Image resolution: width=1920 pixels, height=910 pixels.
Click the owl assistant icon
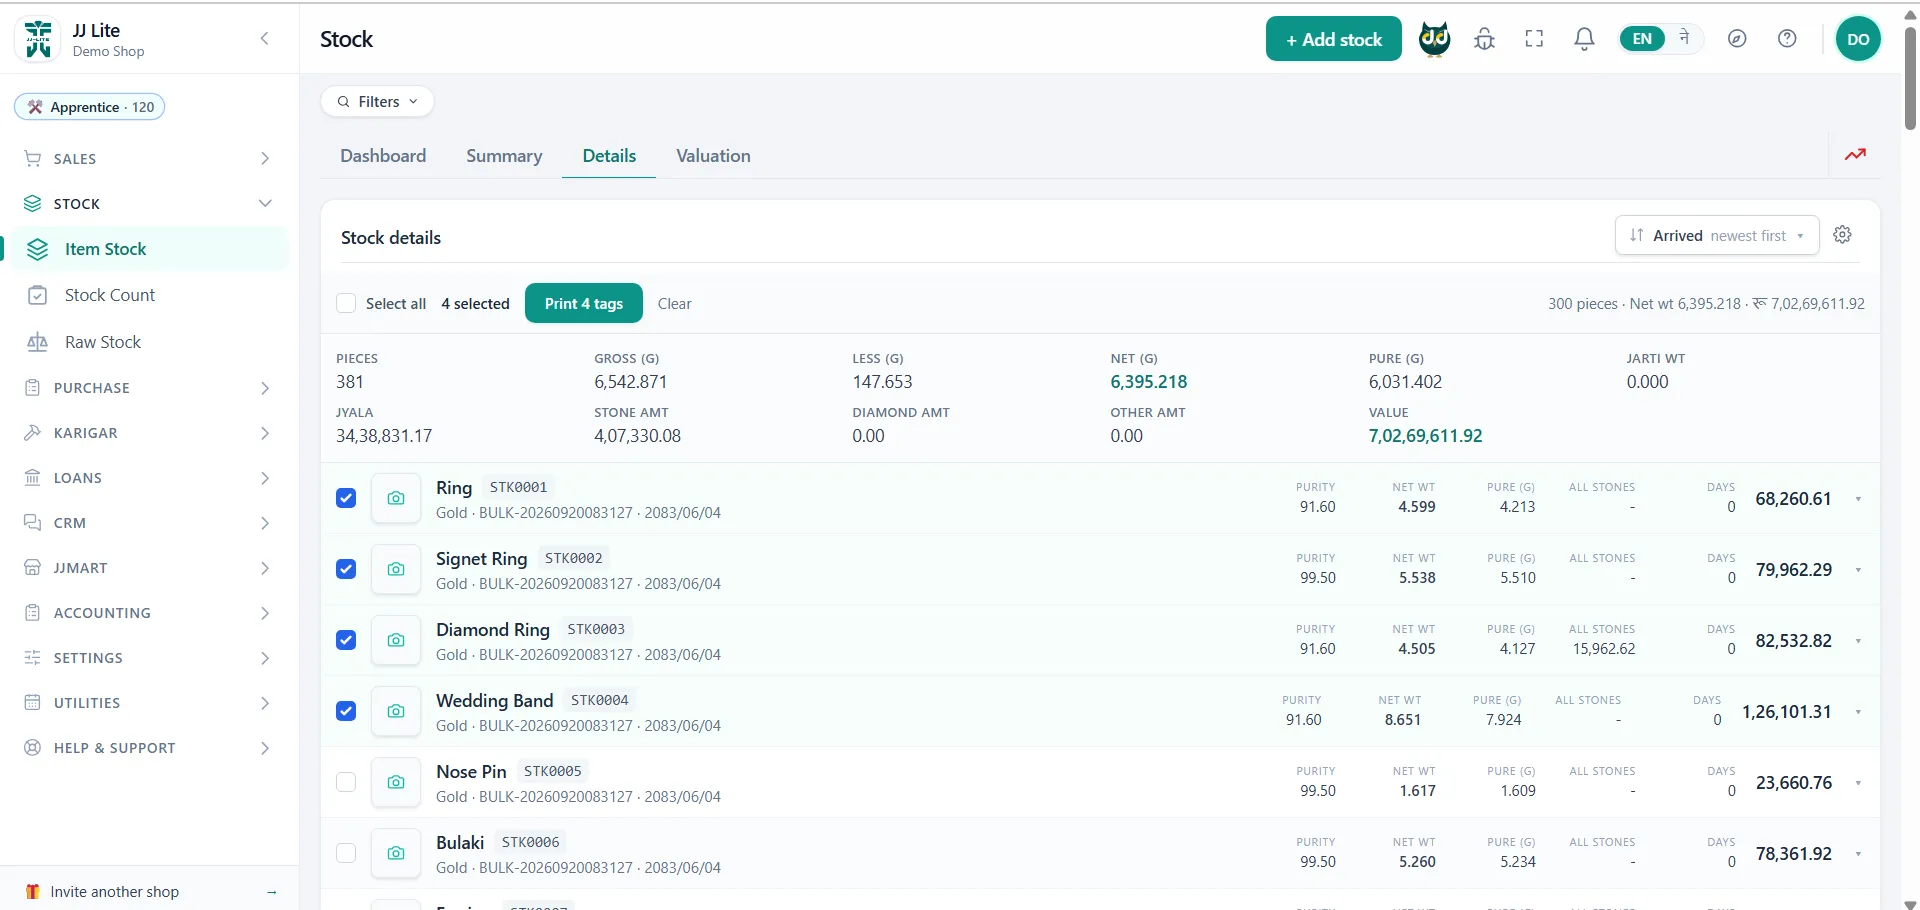(1434, 39)
